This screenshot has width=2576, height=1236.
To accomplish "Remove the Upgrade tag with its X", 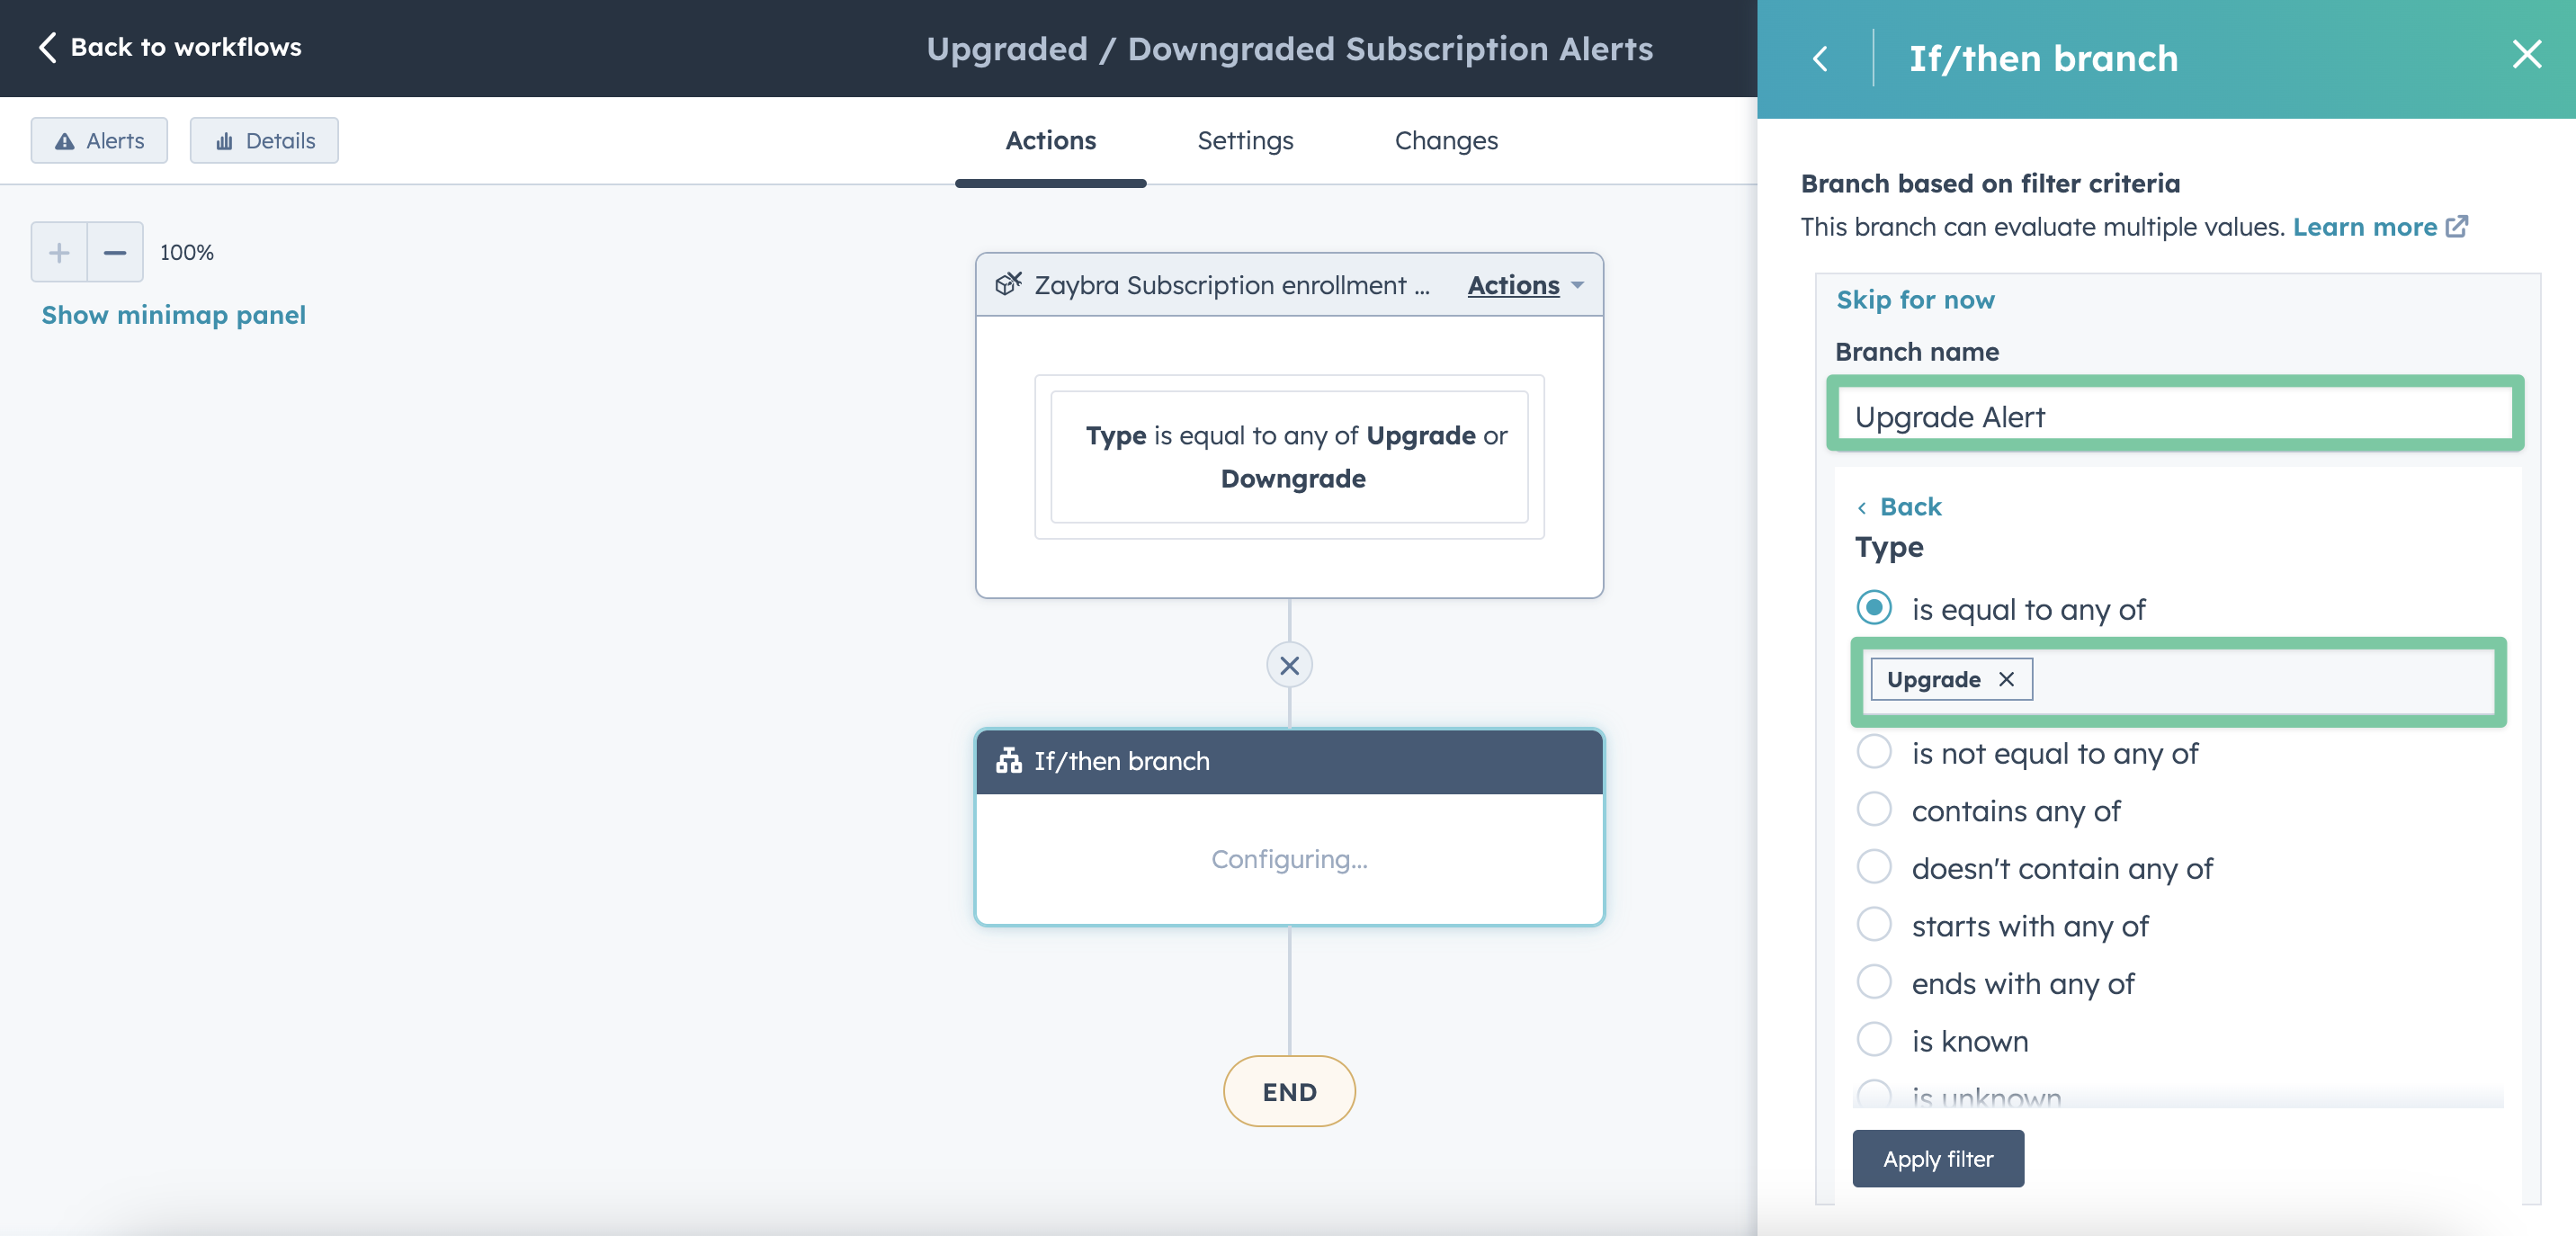I will (2006, 679).
